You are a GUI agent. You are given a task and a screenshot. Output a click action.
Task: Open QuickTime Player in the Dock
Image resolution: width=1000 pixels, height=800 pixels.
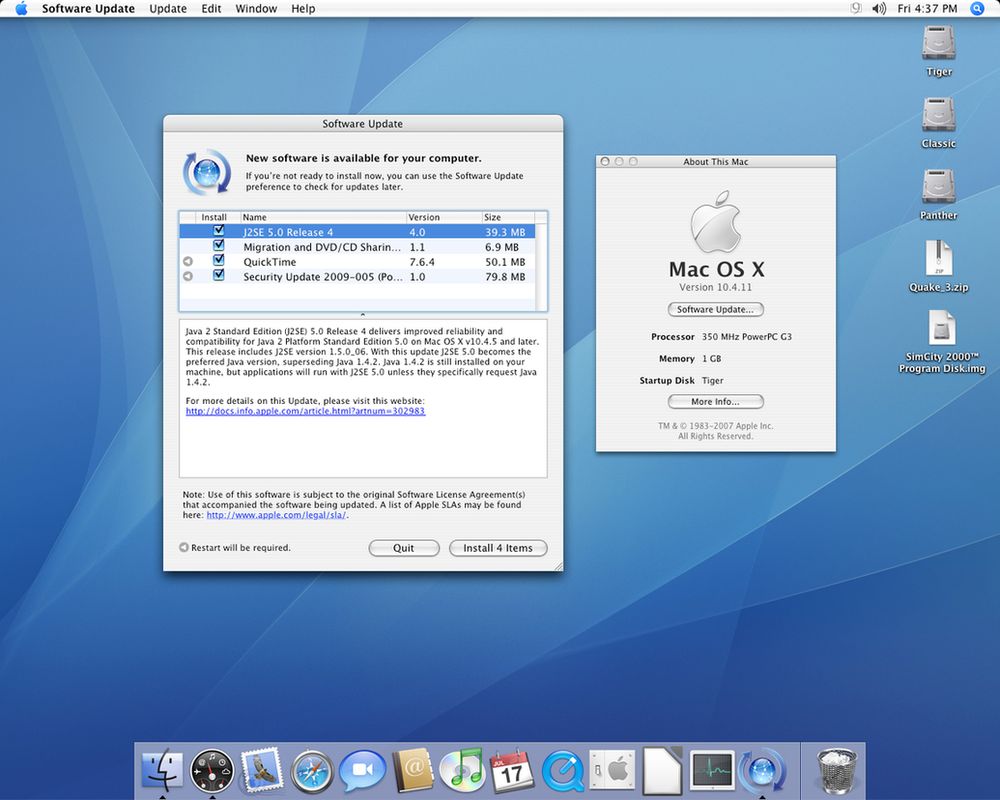[563, 770]
